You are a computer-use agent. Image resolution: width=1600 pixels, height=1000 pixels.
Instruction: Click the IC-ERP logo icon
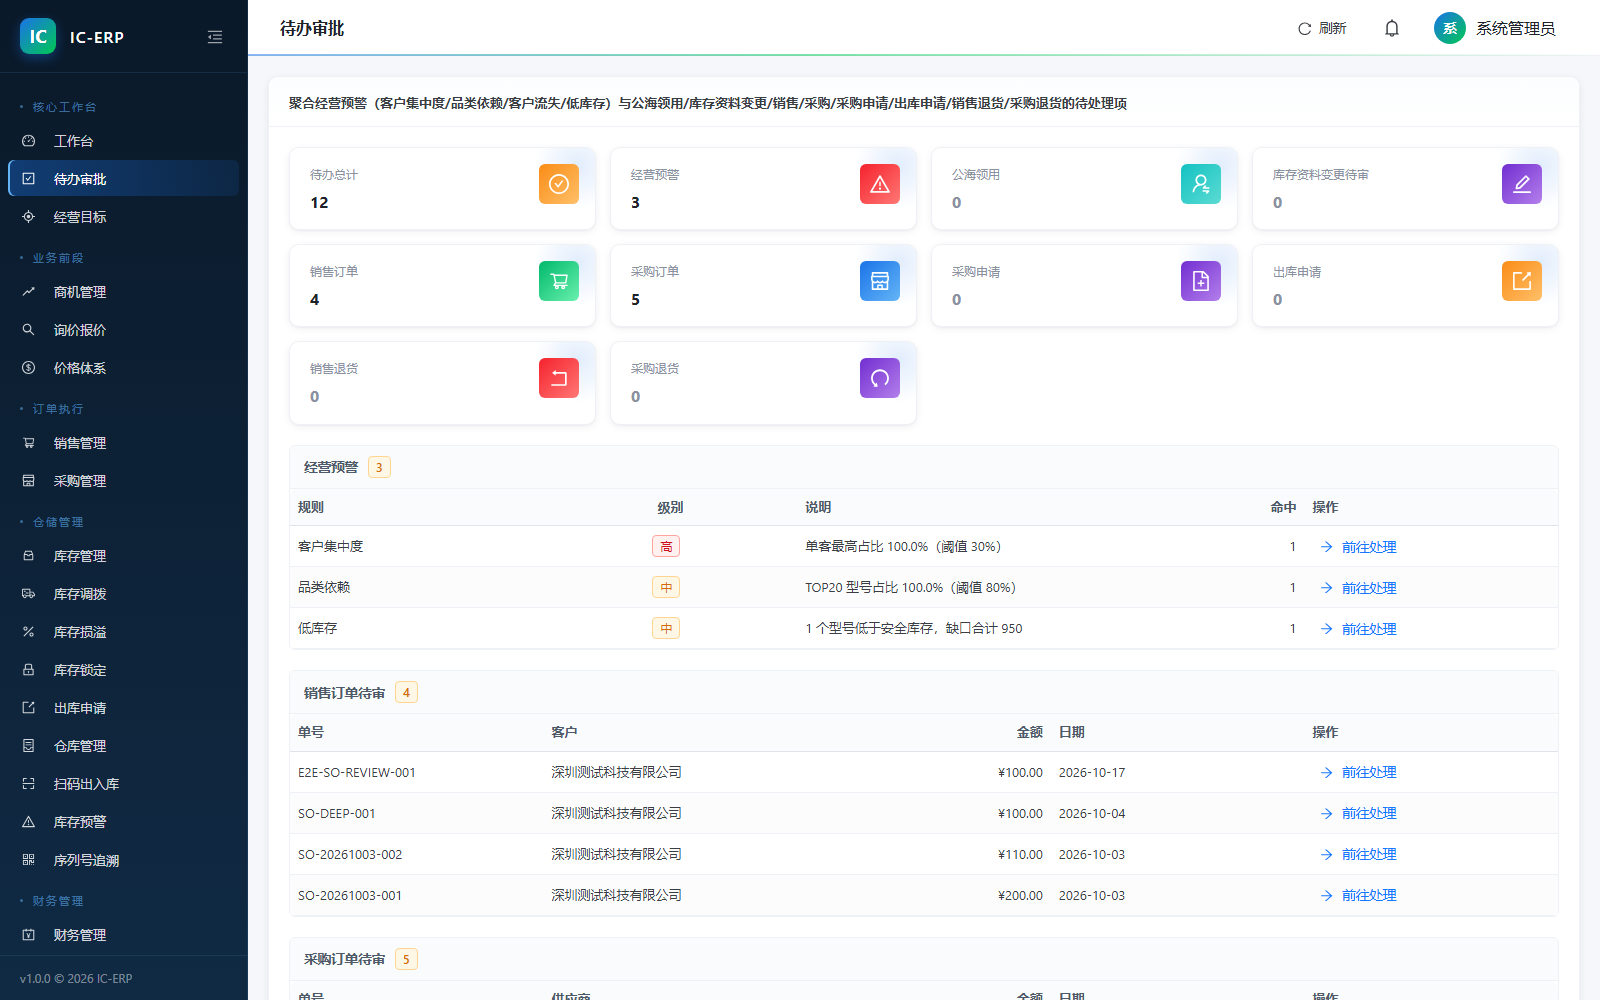(38, 37)
